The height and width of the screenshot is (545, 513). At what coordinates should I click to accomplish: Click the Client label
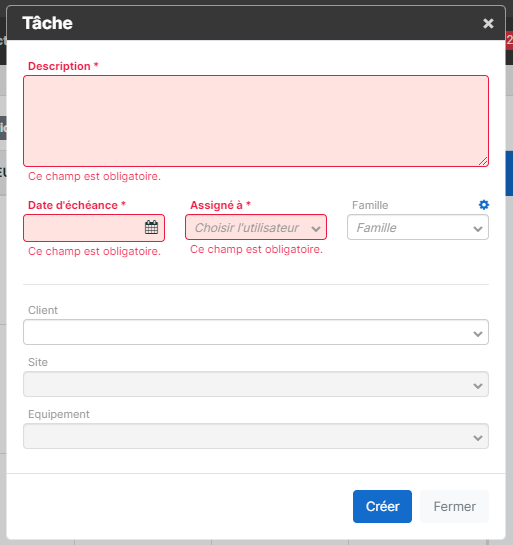(x=43, y=310)
